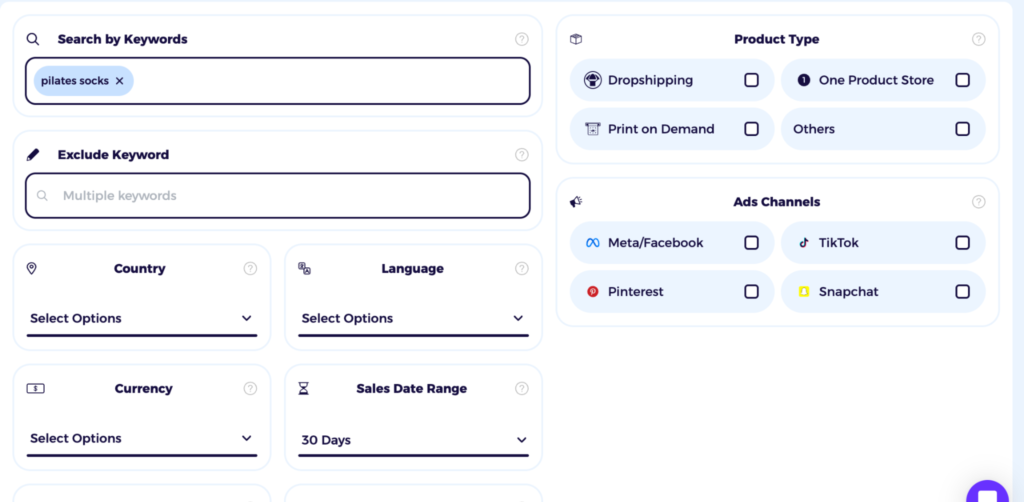Open help tooltip for Currency

pyautogui.click(x=250, y=388)
